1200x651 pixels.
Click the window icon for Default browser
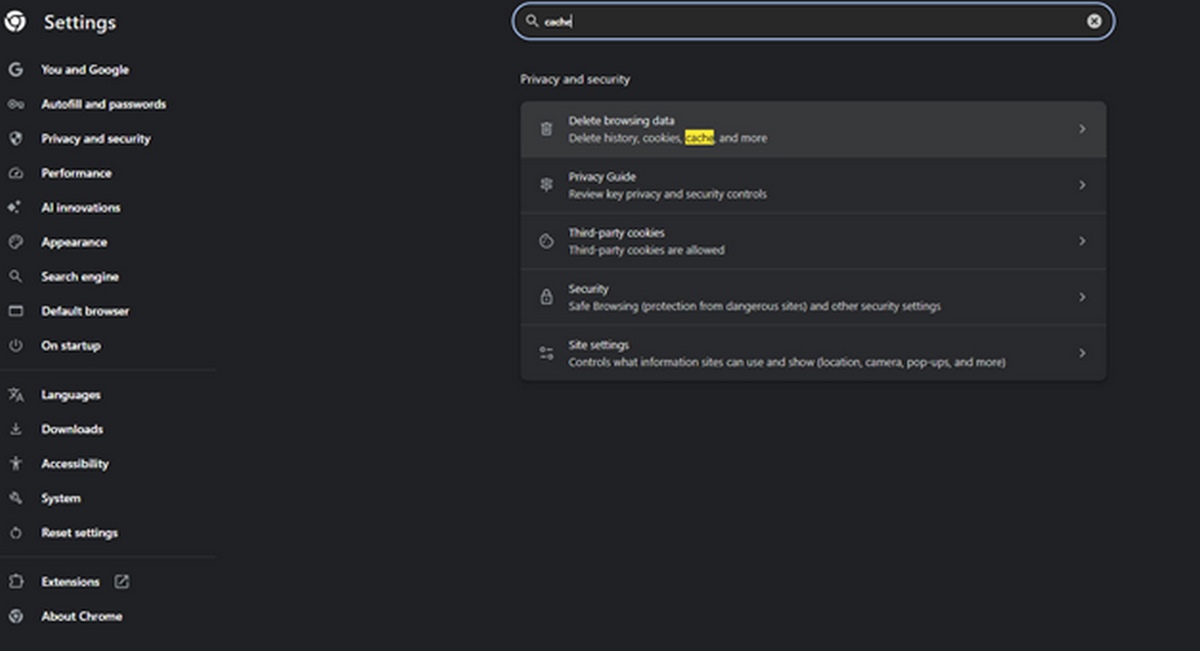[15, 311]
